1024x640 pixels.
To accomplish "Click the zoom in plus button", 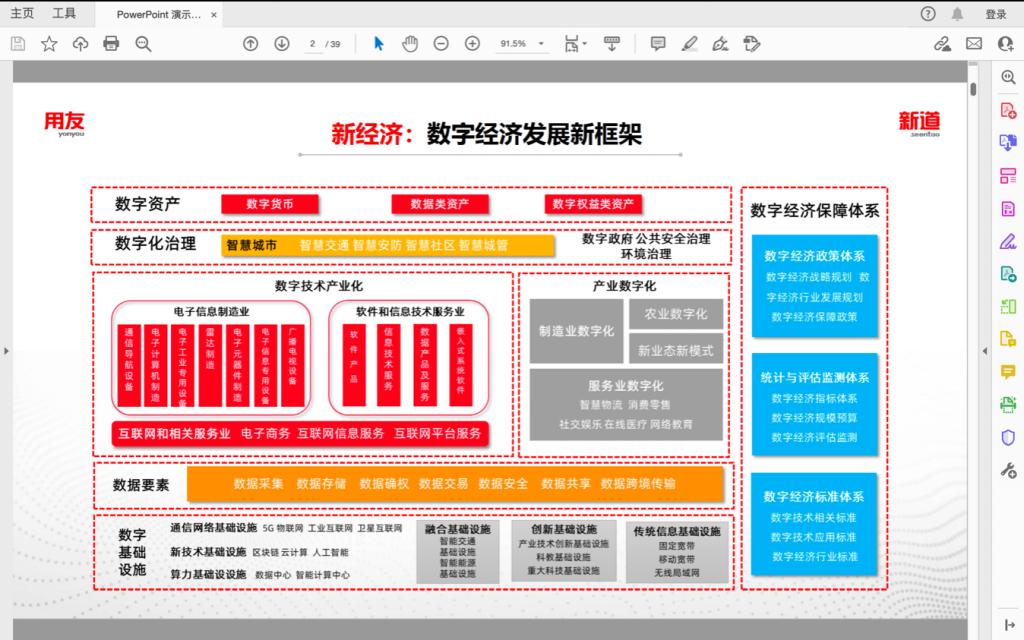I will 472,43.
